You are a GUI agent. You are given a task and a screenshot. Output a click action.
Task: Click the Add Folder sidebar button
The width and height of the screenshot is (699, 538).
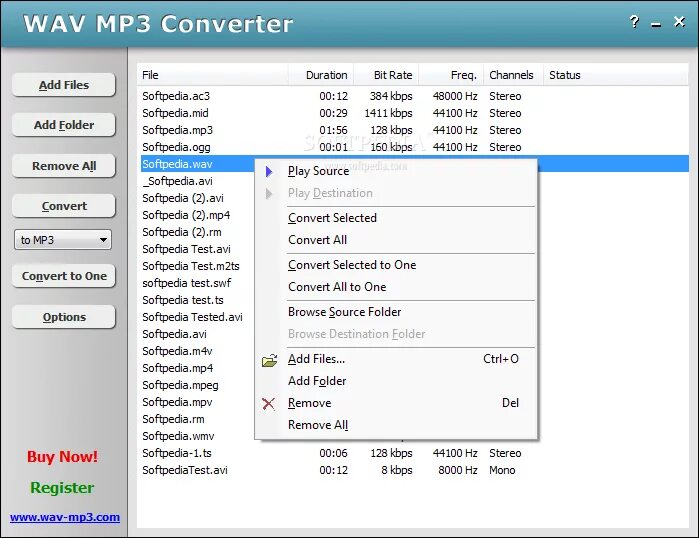point(64,125)
